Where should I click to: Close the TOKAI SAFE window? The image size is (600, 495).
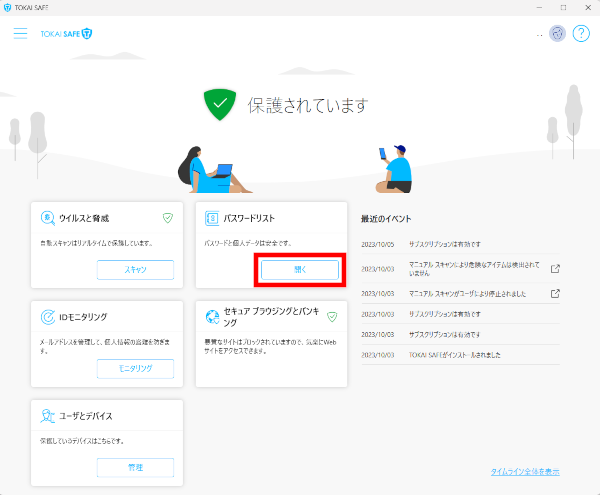[588, 8]
